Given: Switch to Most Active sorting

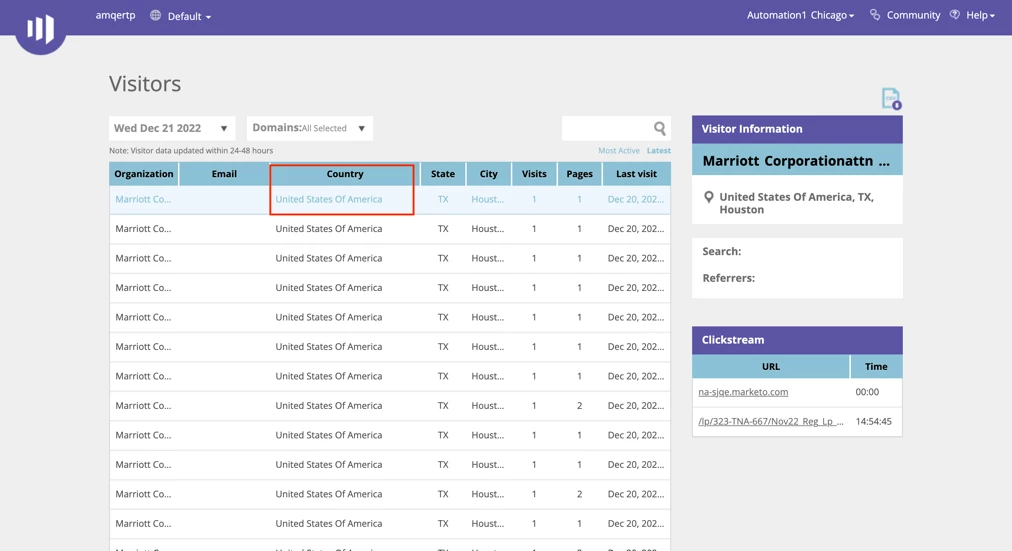Looking at the screenshot, I should pos(618,150).
